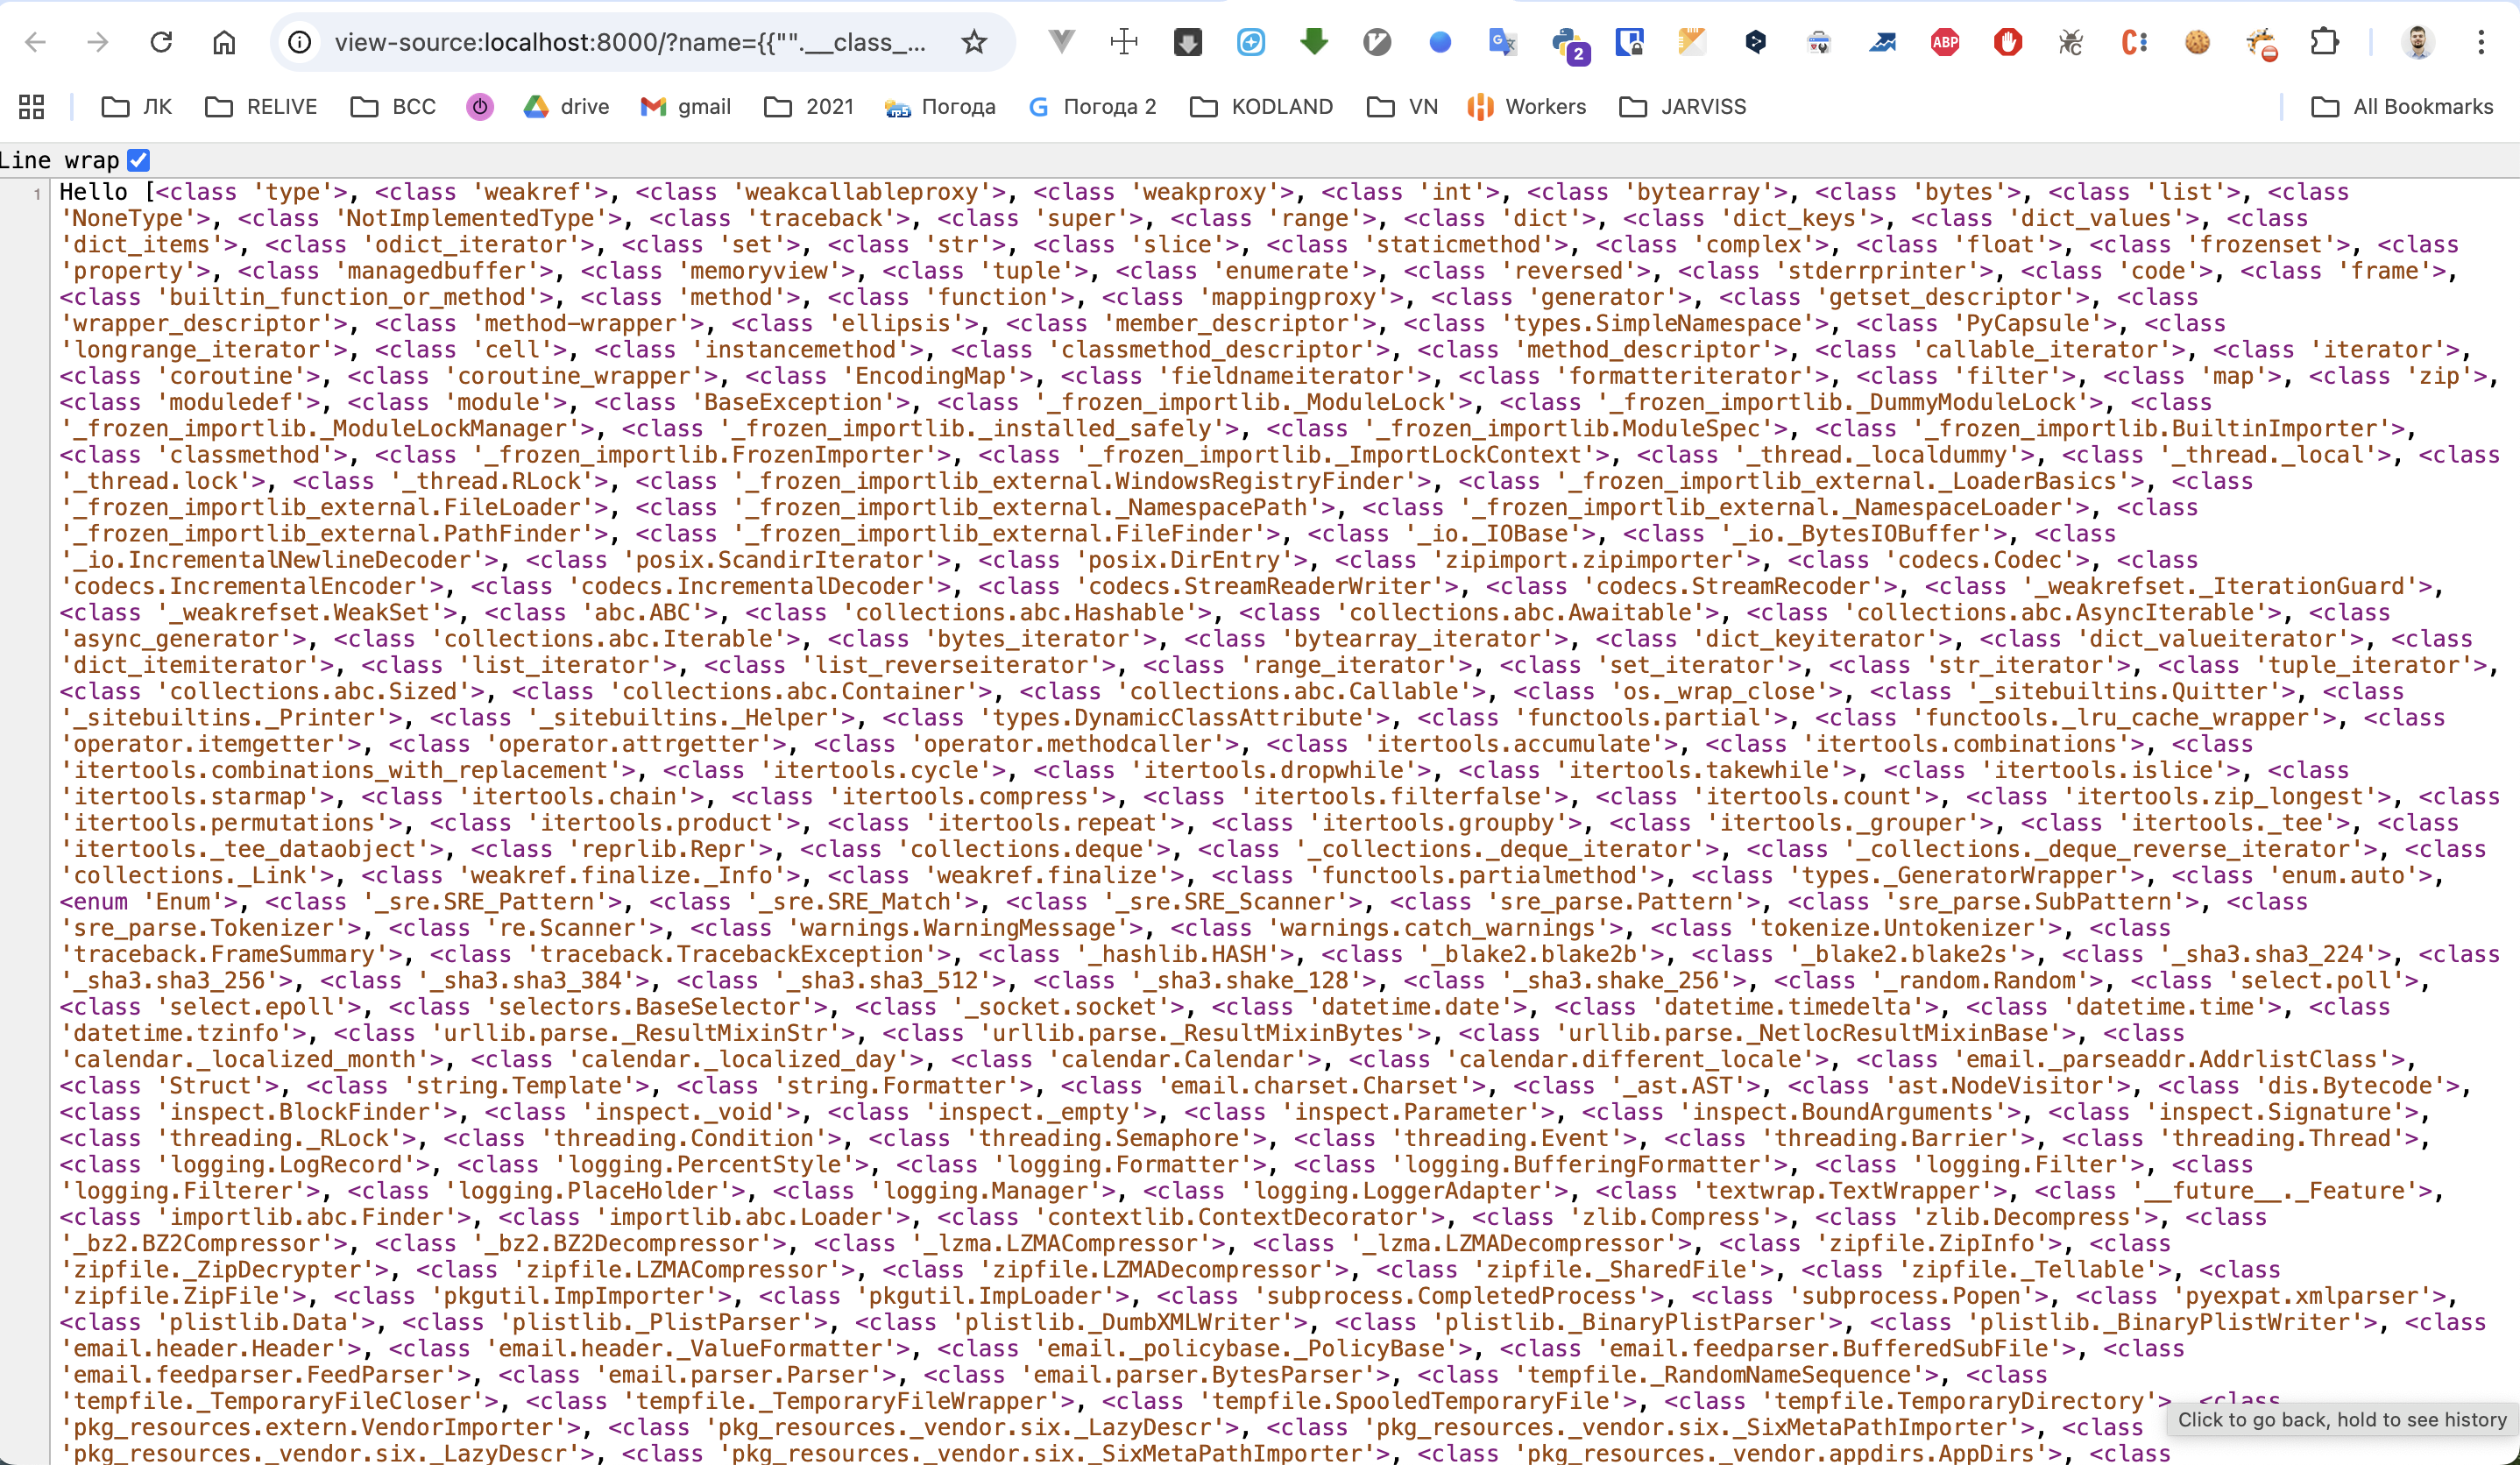Open the apps grid in bookmarks bar
The height and width of the screenshot is (1465, 2520).
[32, 107]
